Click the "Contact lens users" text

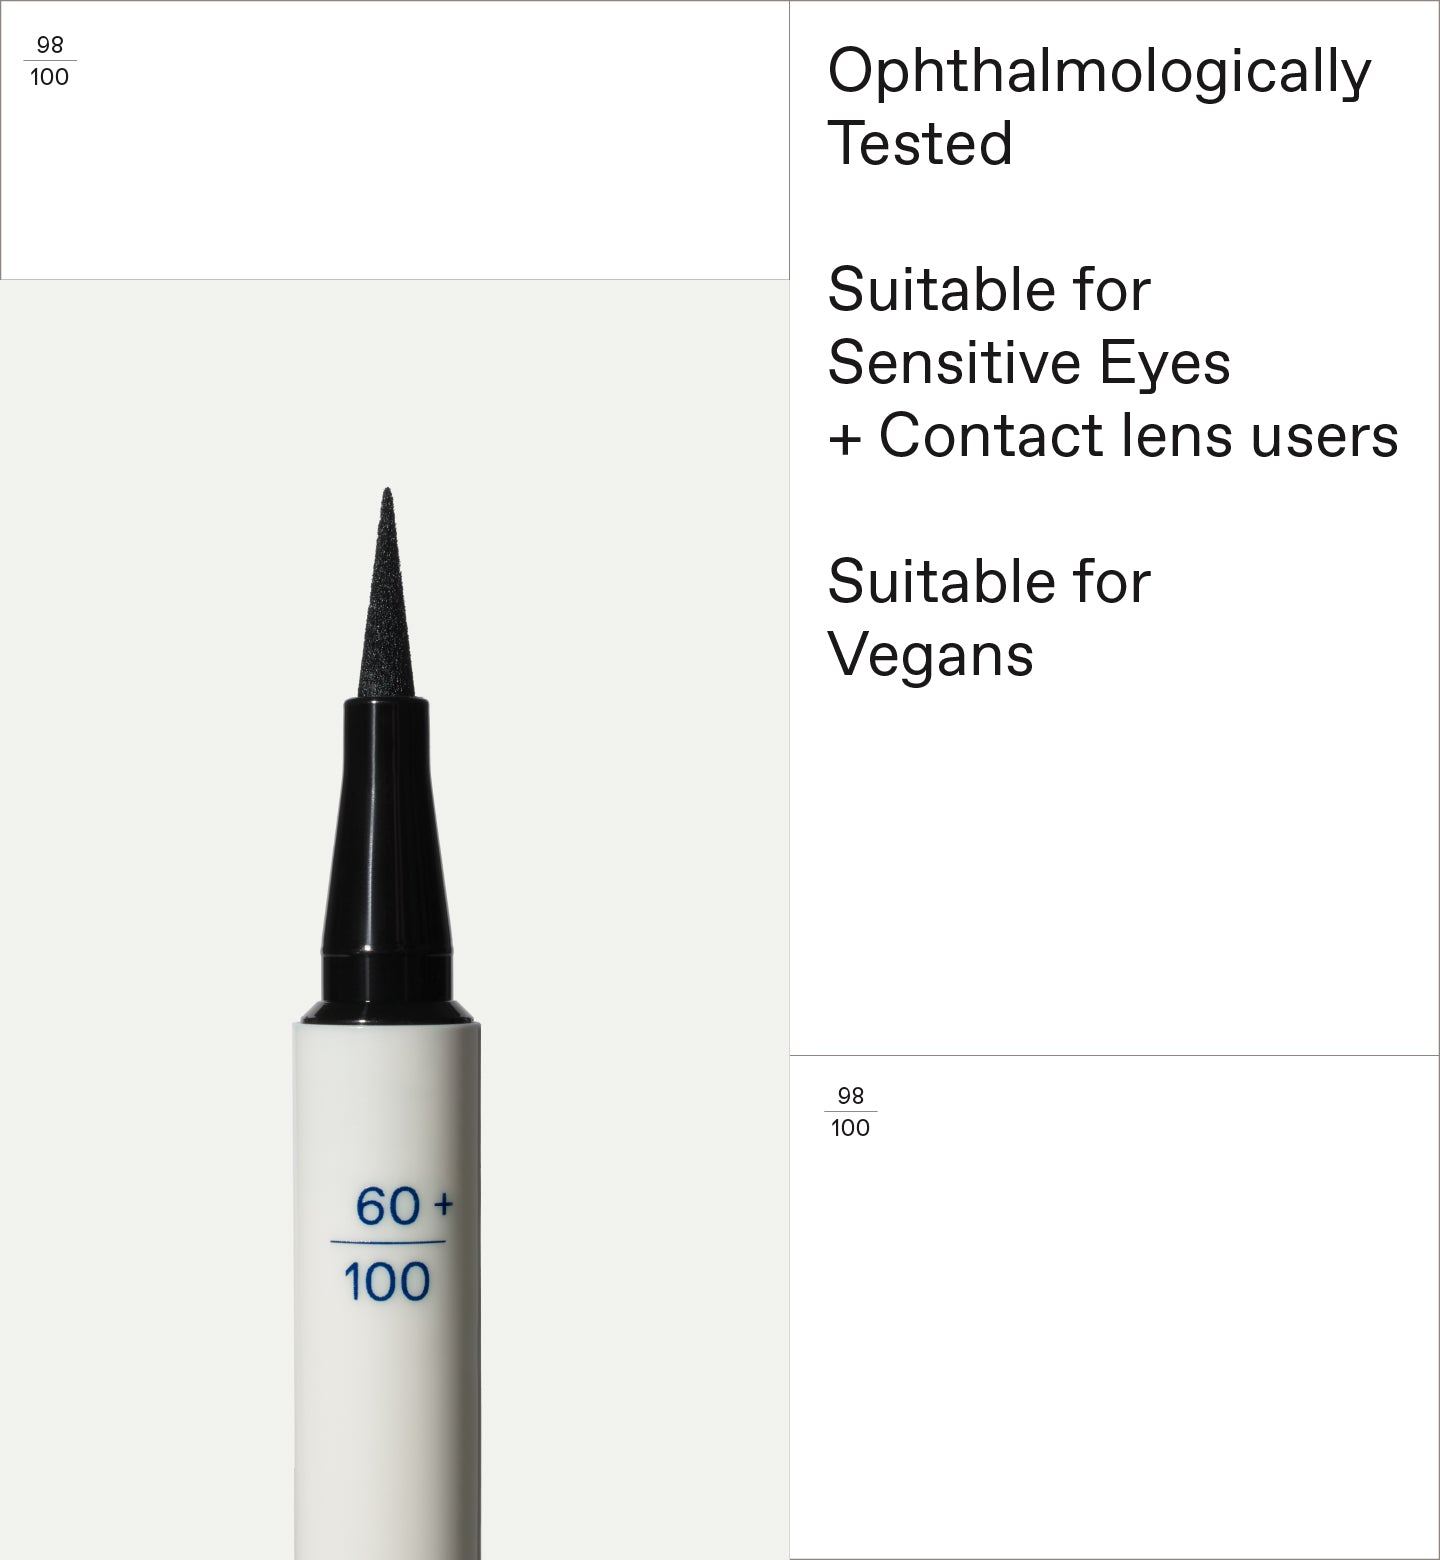[x=1138, y=436]
